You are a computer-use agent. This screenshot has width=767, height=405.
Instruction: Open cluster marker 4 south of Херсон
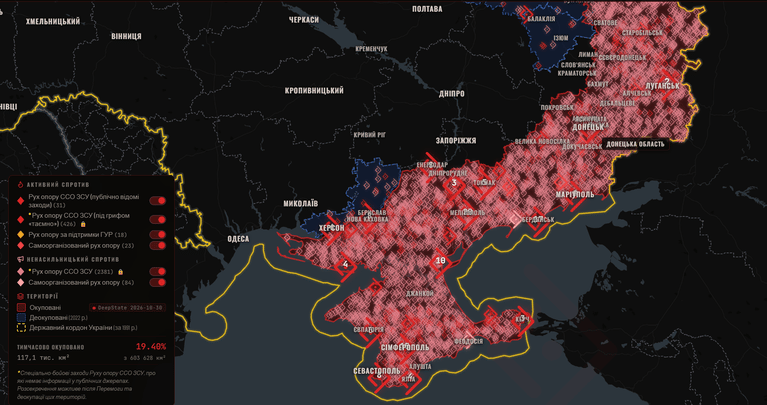(x=345, y=265)
